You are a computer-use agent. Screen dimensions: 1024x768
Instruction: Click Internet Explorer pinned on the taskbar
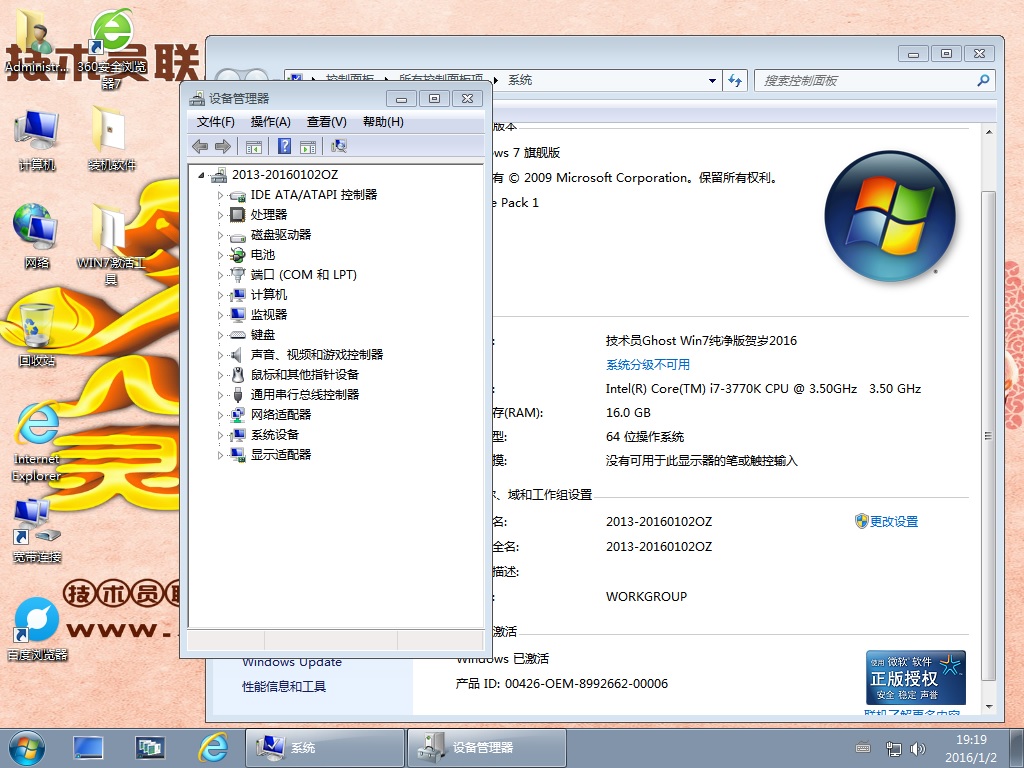point(213,748)
